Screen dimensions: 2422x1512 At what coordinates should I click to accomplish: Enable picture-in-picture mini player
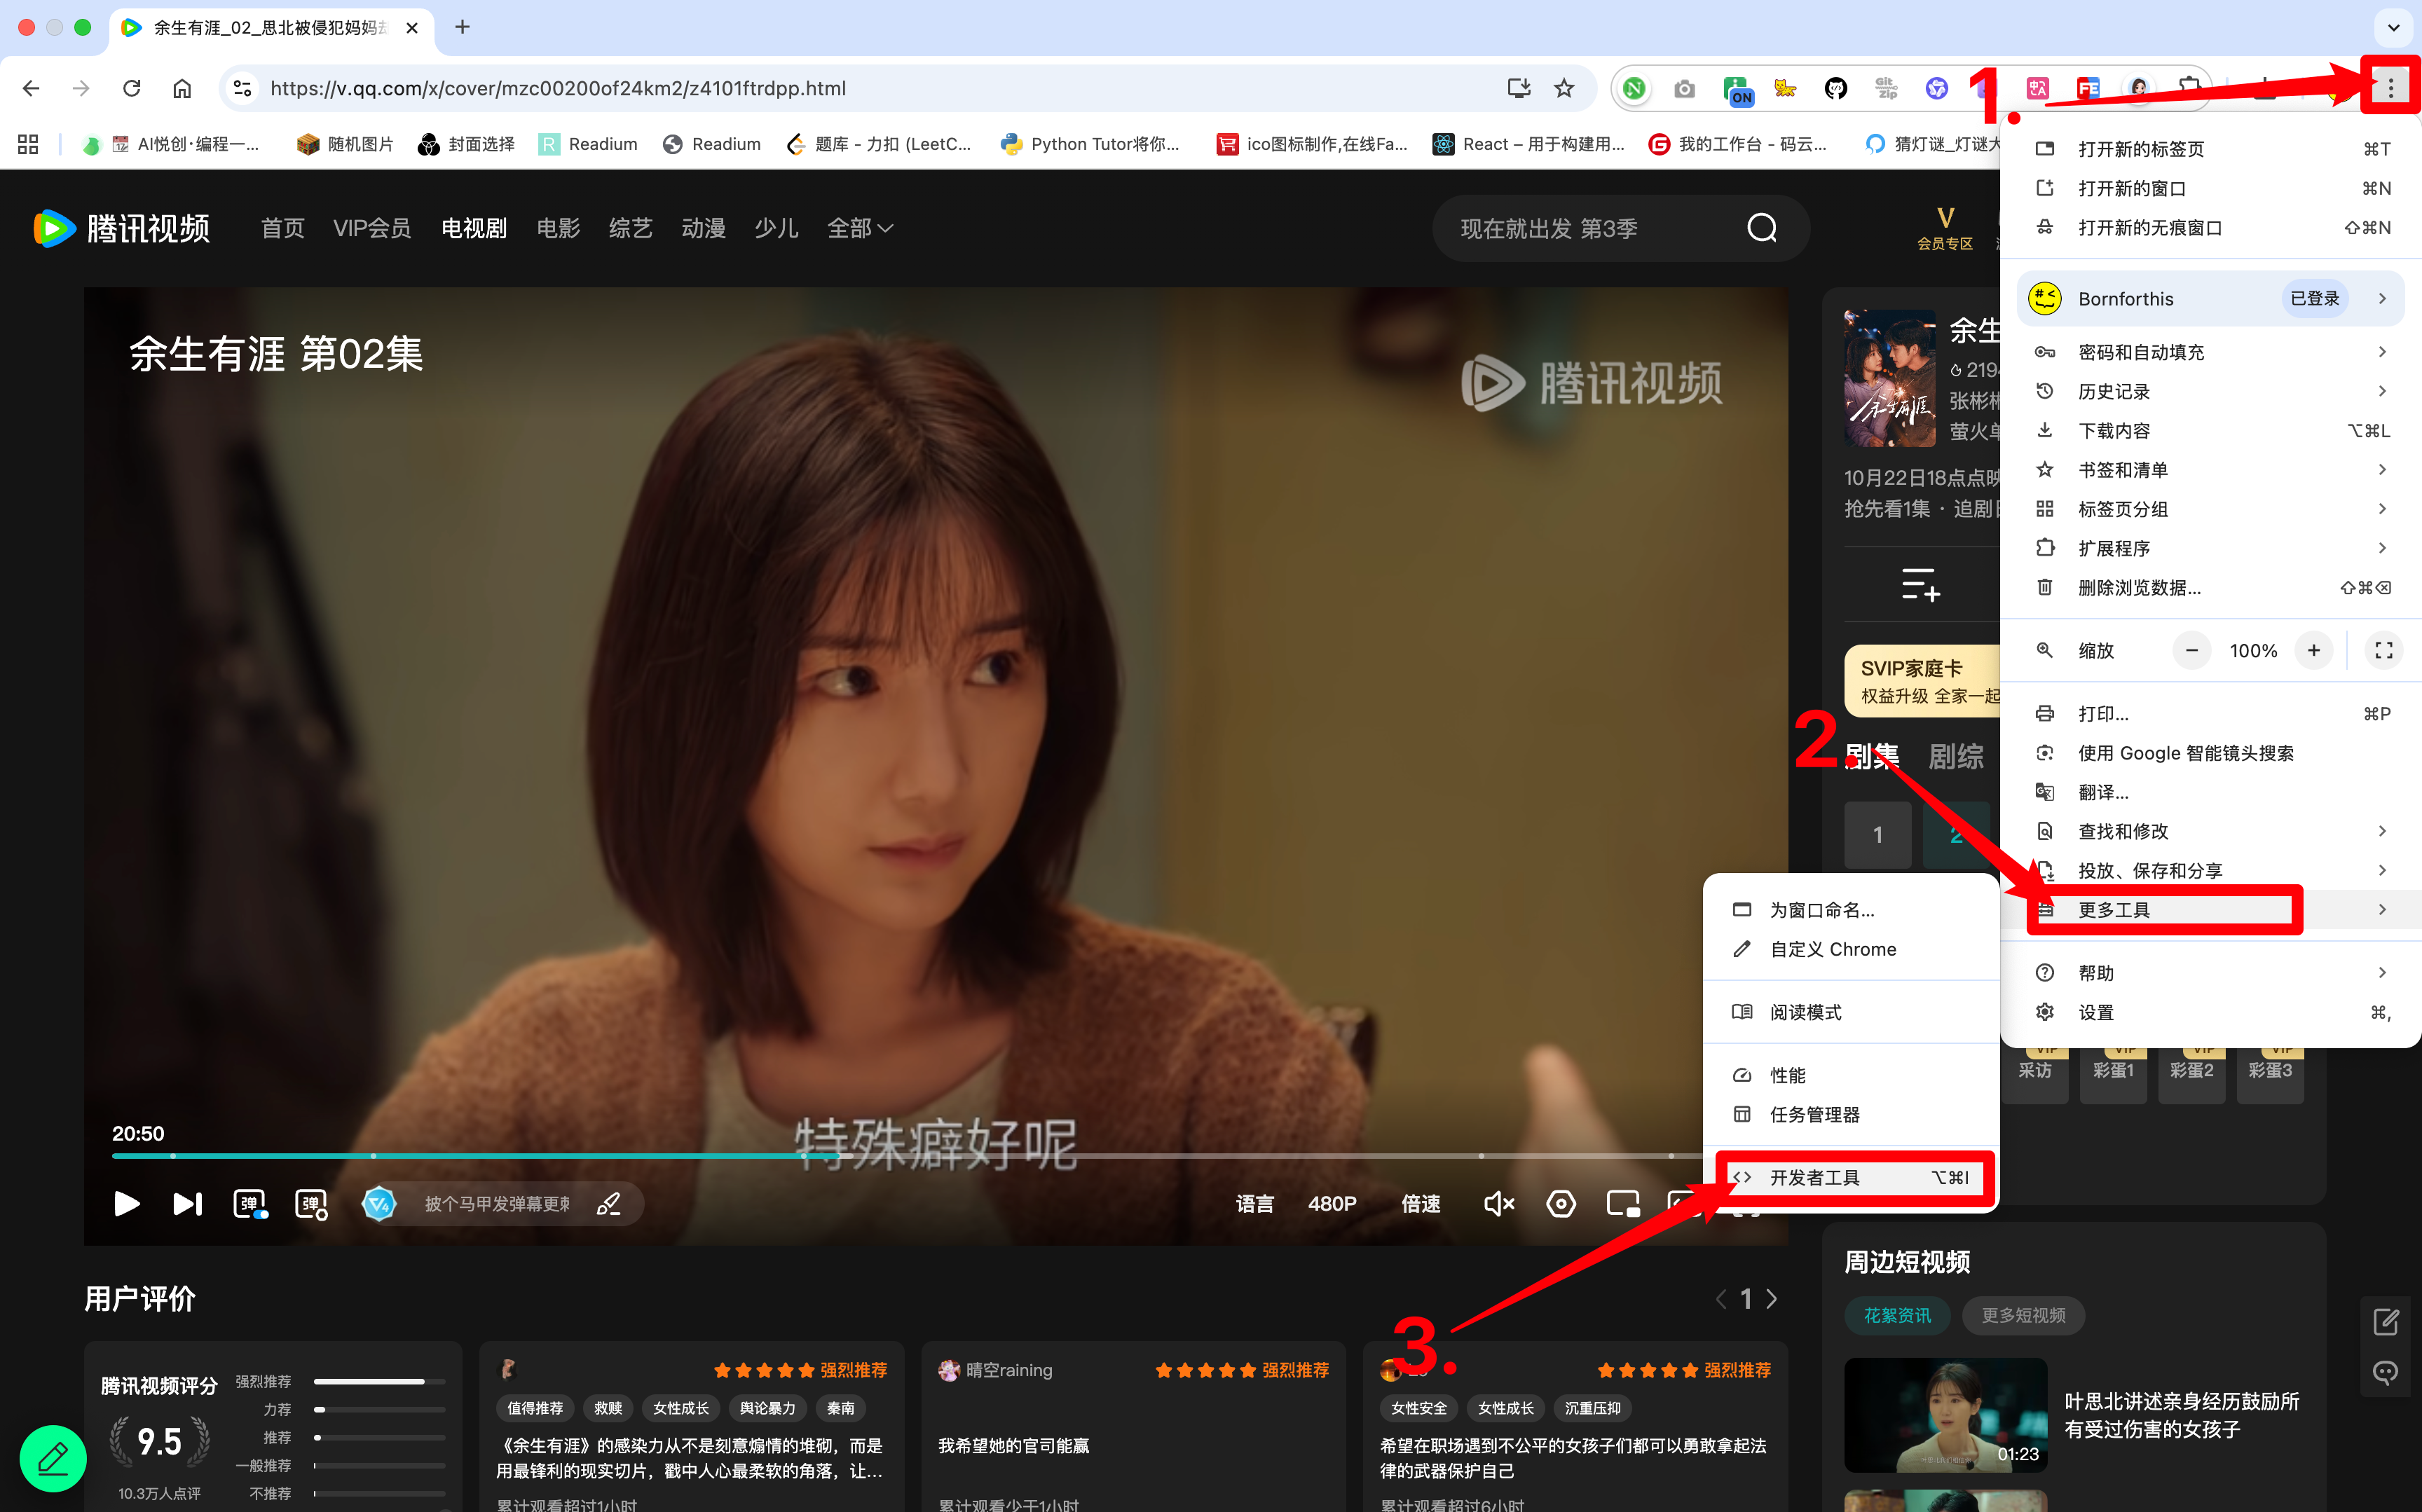coord(1622,1203)
